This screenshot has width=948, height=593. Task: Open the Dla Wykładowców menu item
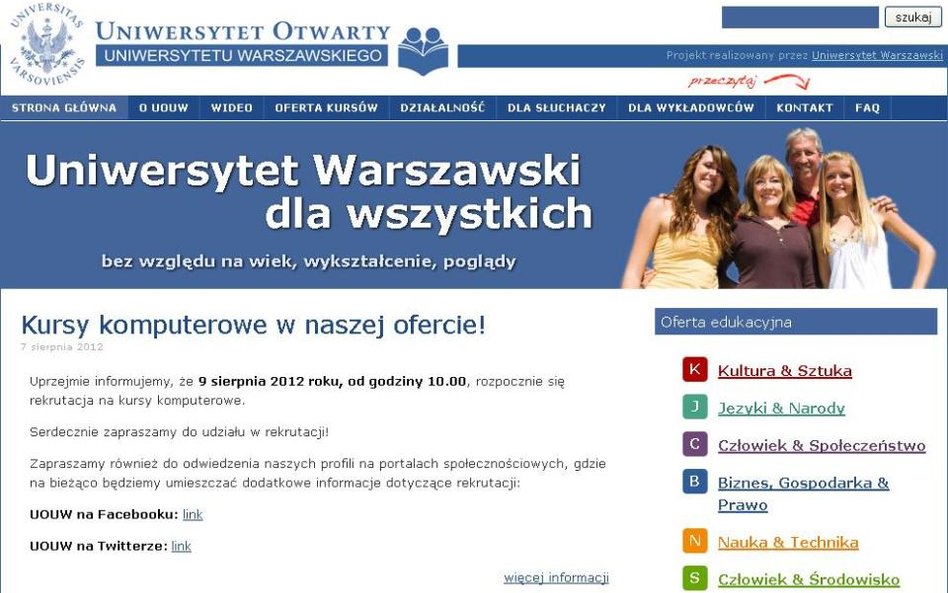pyautogui.click(x=691, y=108)
